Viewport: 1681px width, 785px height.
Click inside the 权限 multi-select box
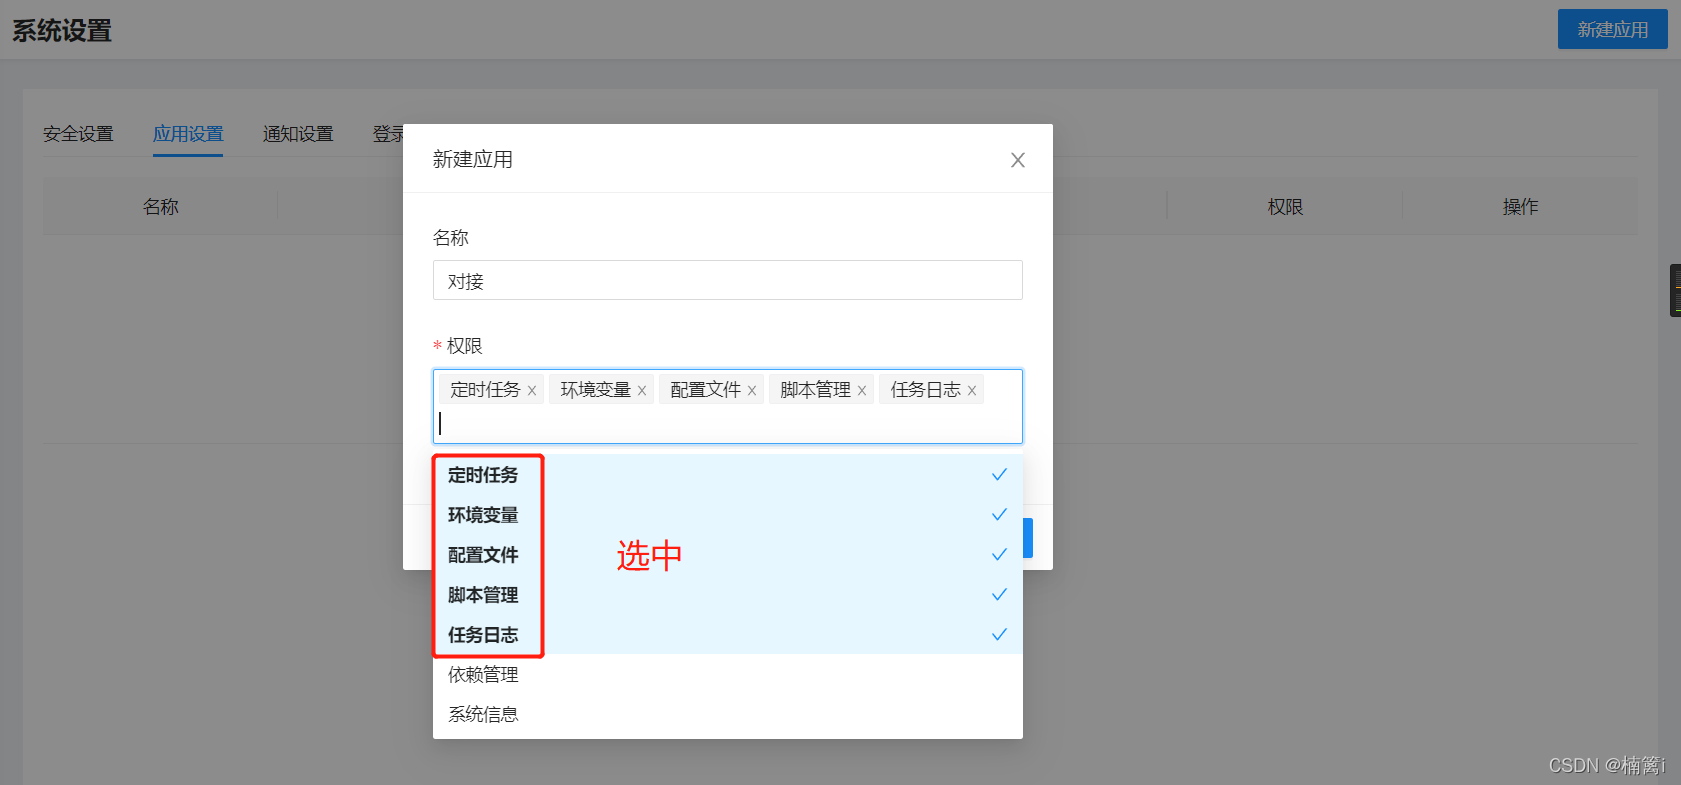tap(727, 424)
